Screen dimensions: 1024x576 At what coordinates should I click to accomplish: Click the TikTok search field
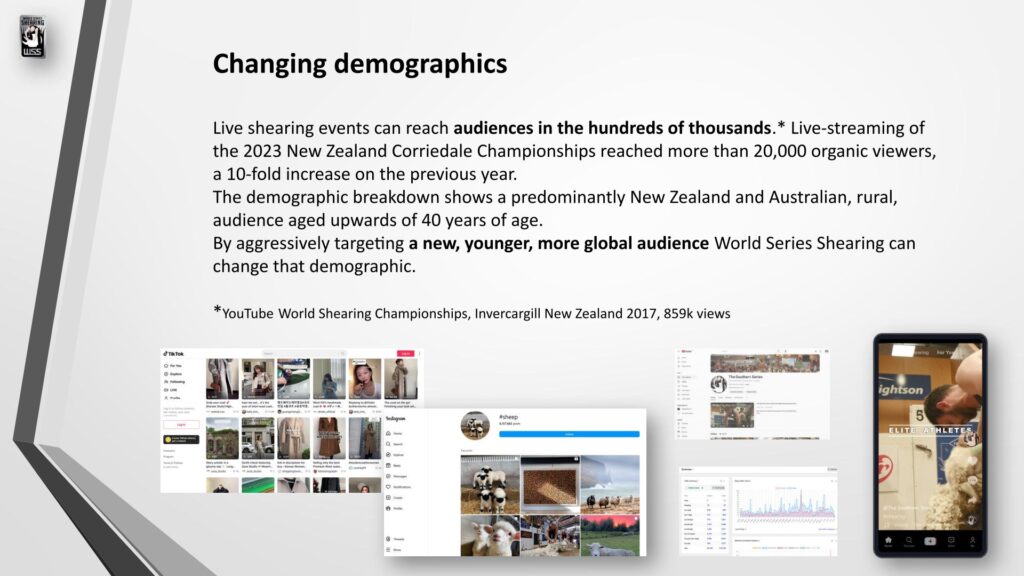(305, 353)
